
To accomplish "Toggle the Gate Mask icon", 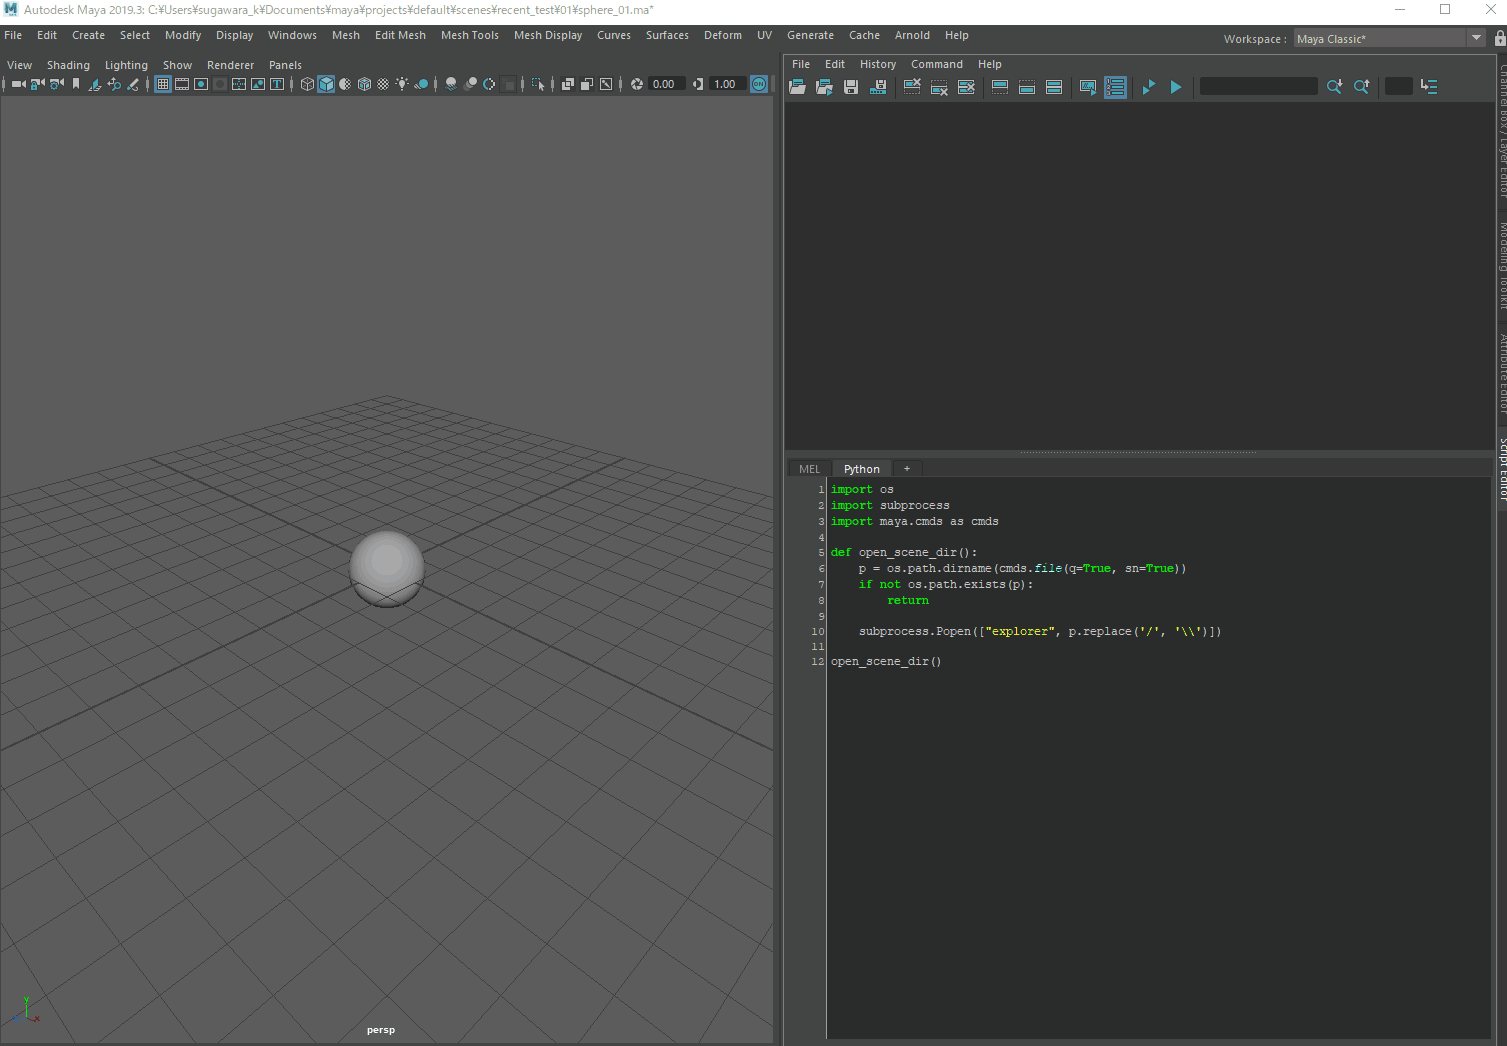I will (x=220, y=84).
